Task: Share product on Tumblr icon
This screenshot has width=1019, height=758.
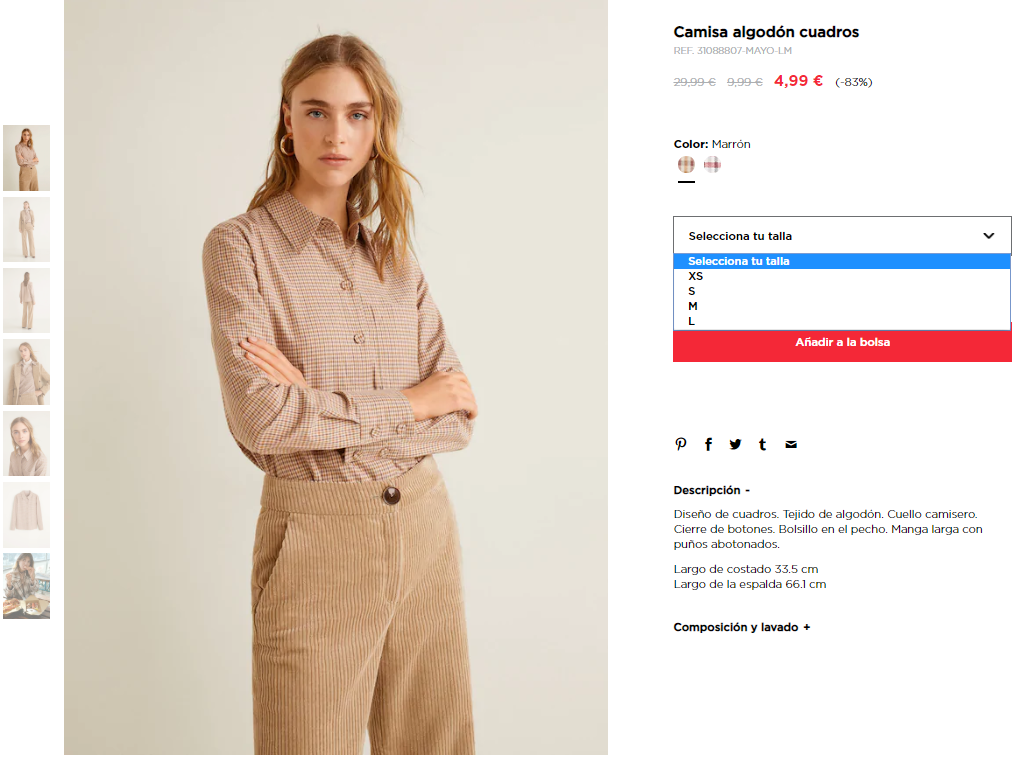Action: click(x=762, y=444)
